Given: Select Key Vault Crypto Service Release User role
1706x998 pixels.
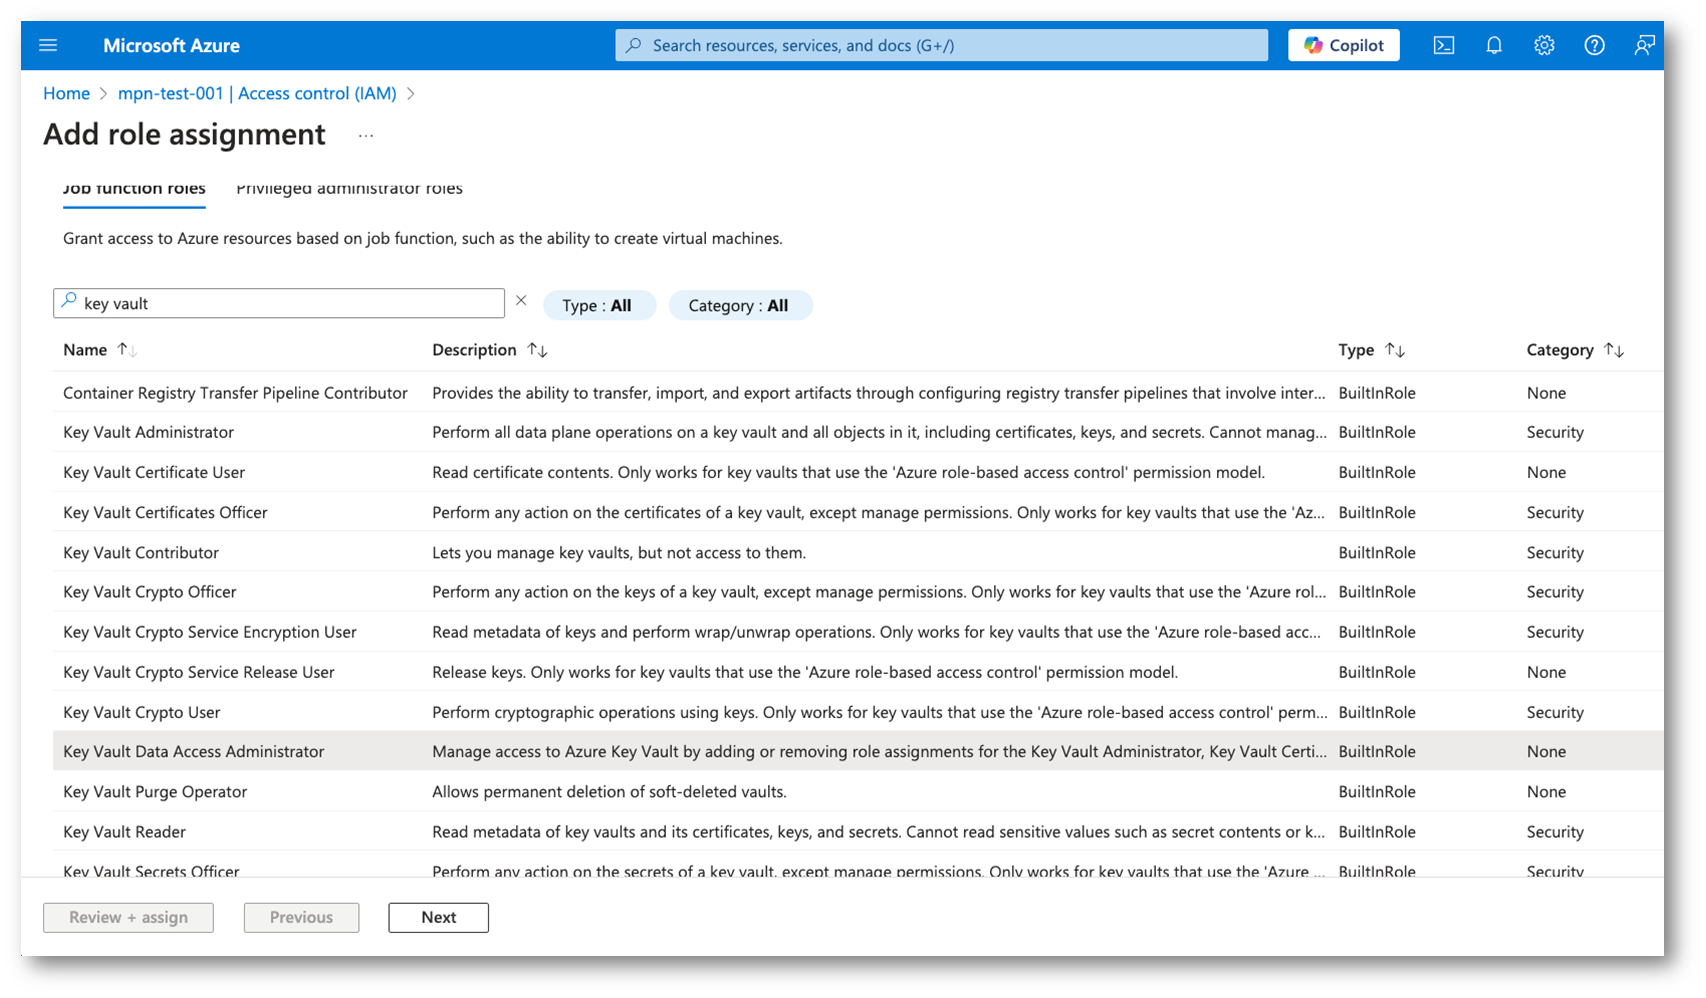Looking at the screenshot, I should point(199,672).
